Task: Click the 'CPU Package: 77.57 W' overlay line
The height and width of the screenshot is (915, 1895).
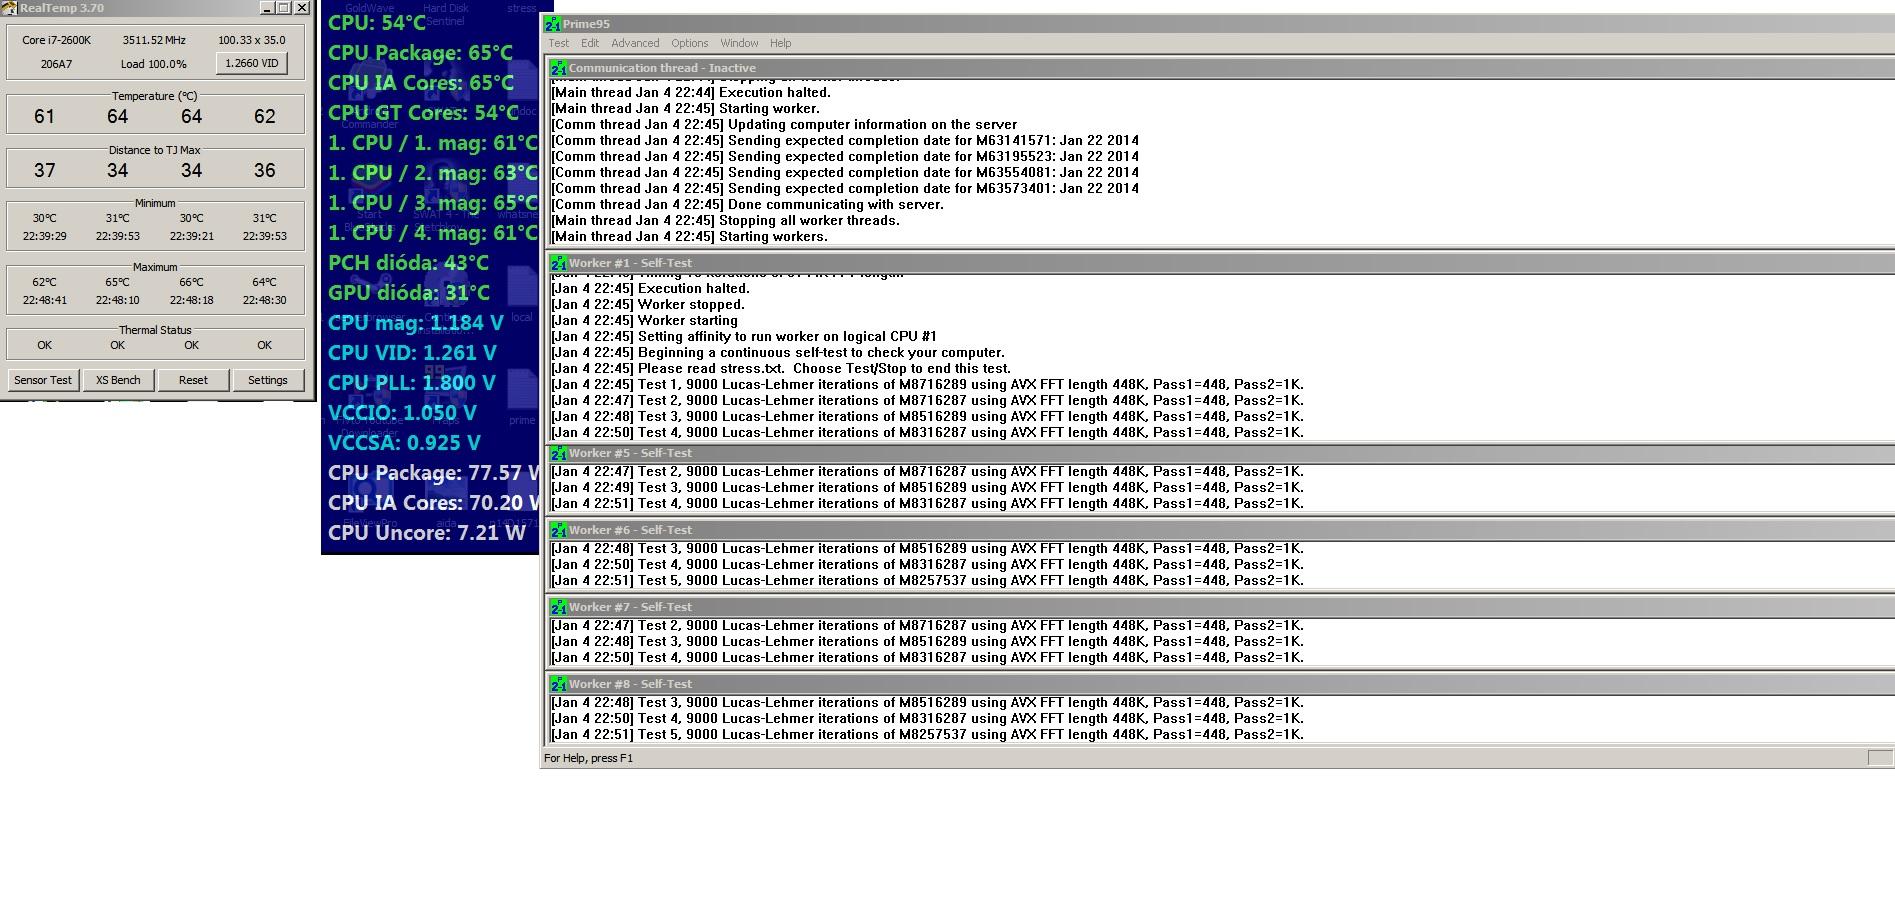Action: click(x=433, y=473)
